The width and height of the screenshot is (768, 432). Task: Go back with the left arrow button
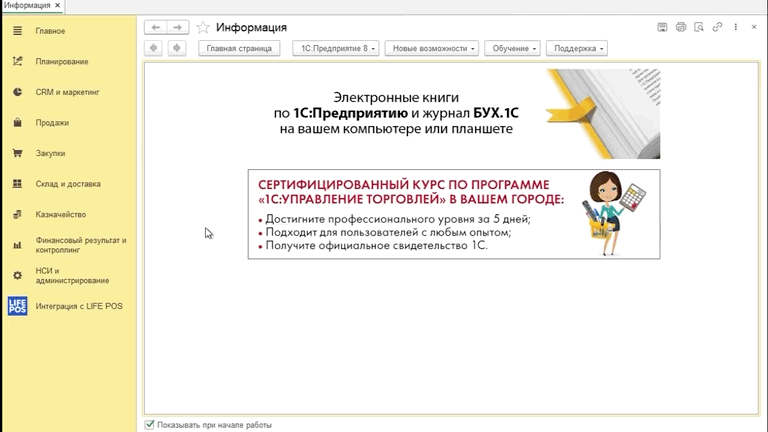pyautogui.click(x=155, y=27)
